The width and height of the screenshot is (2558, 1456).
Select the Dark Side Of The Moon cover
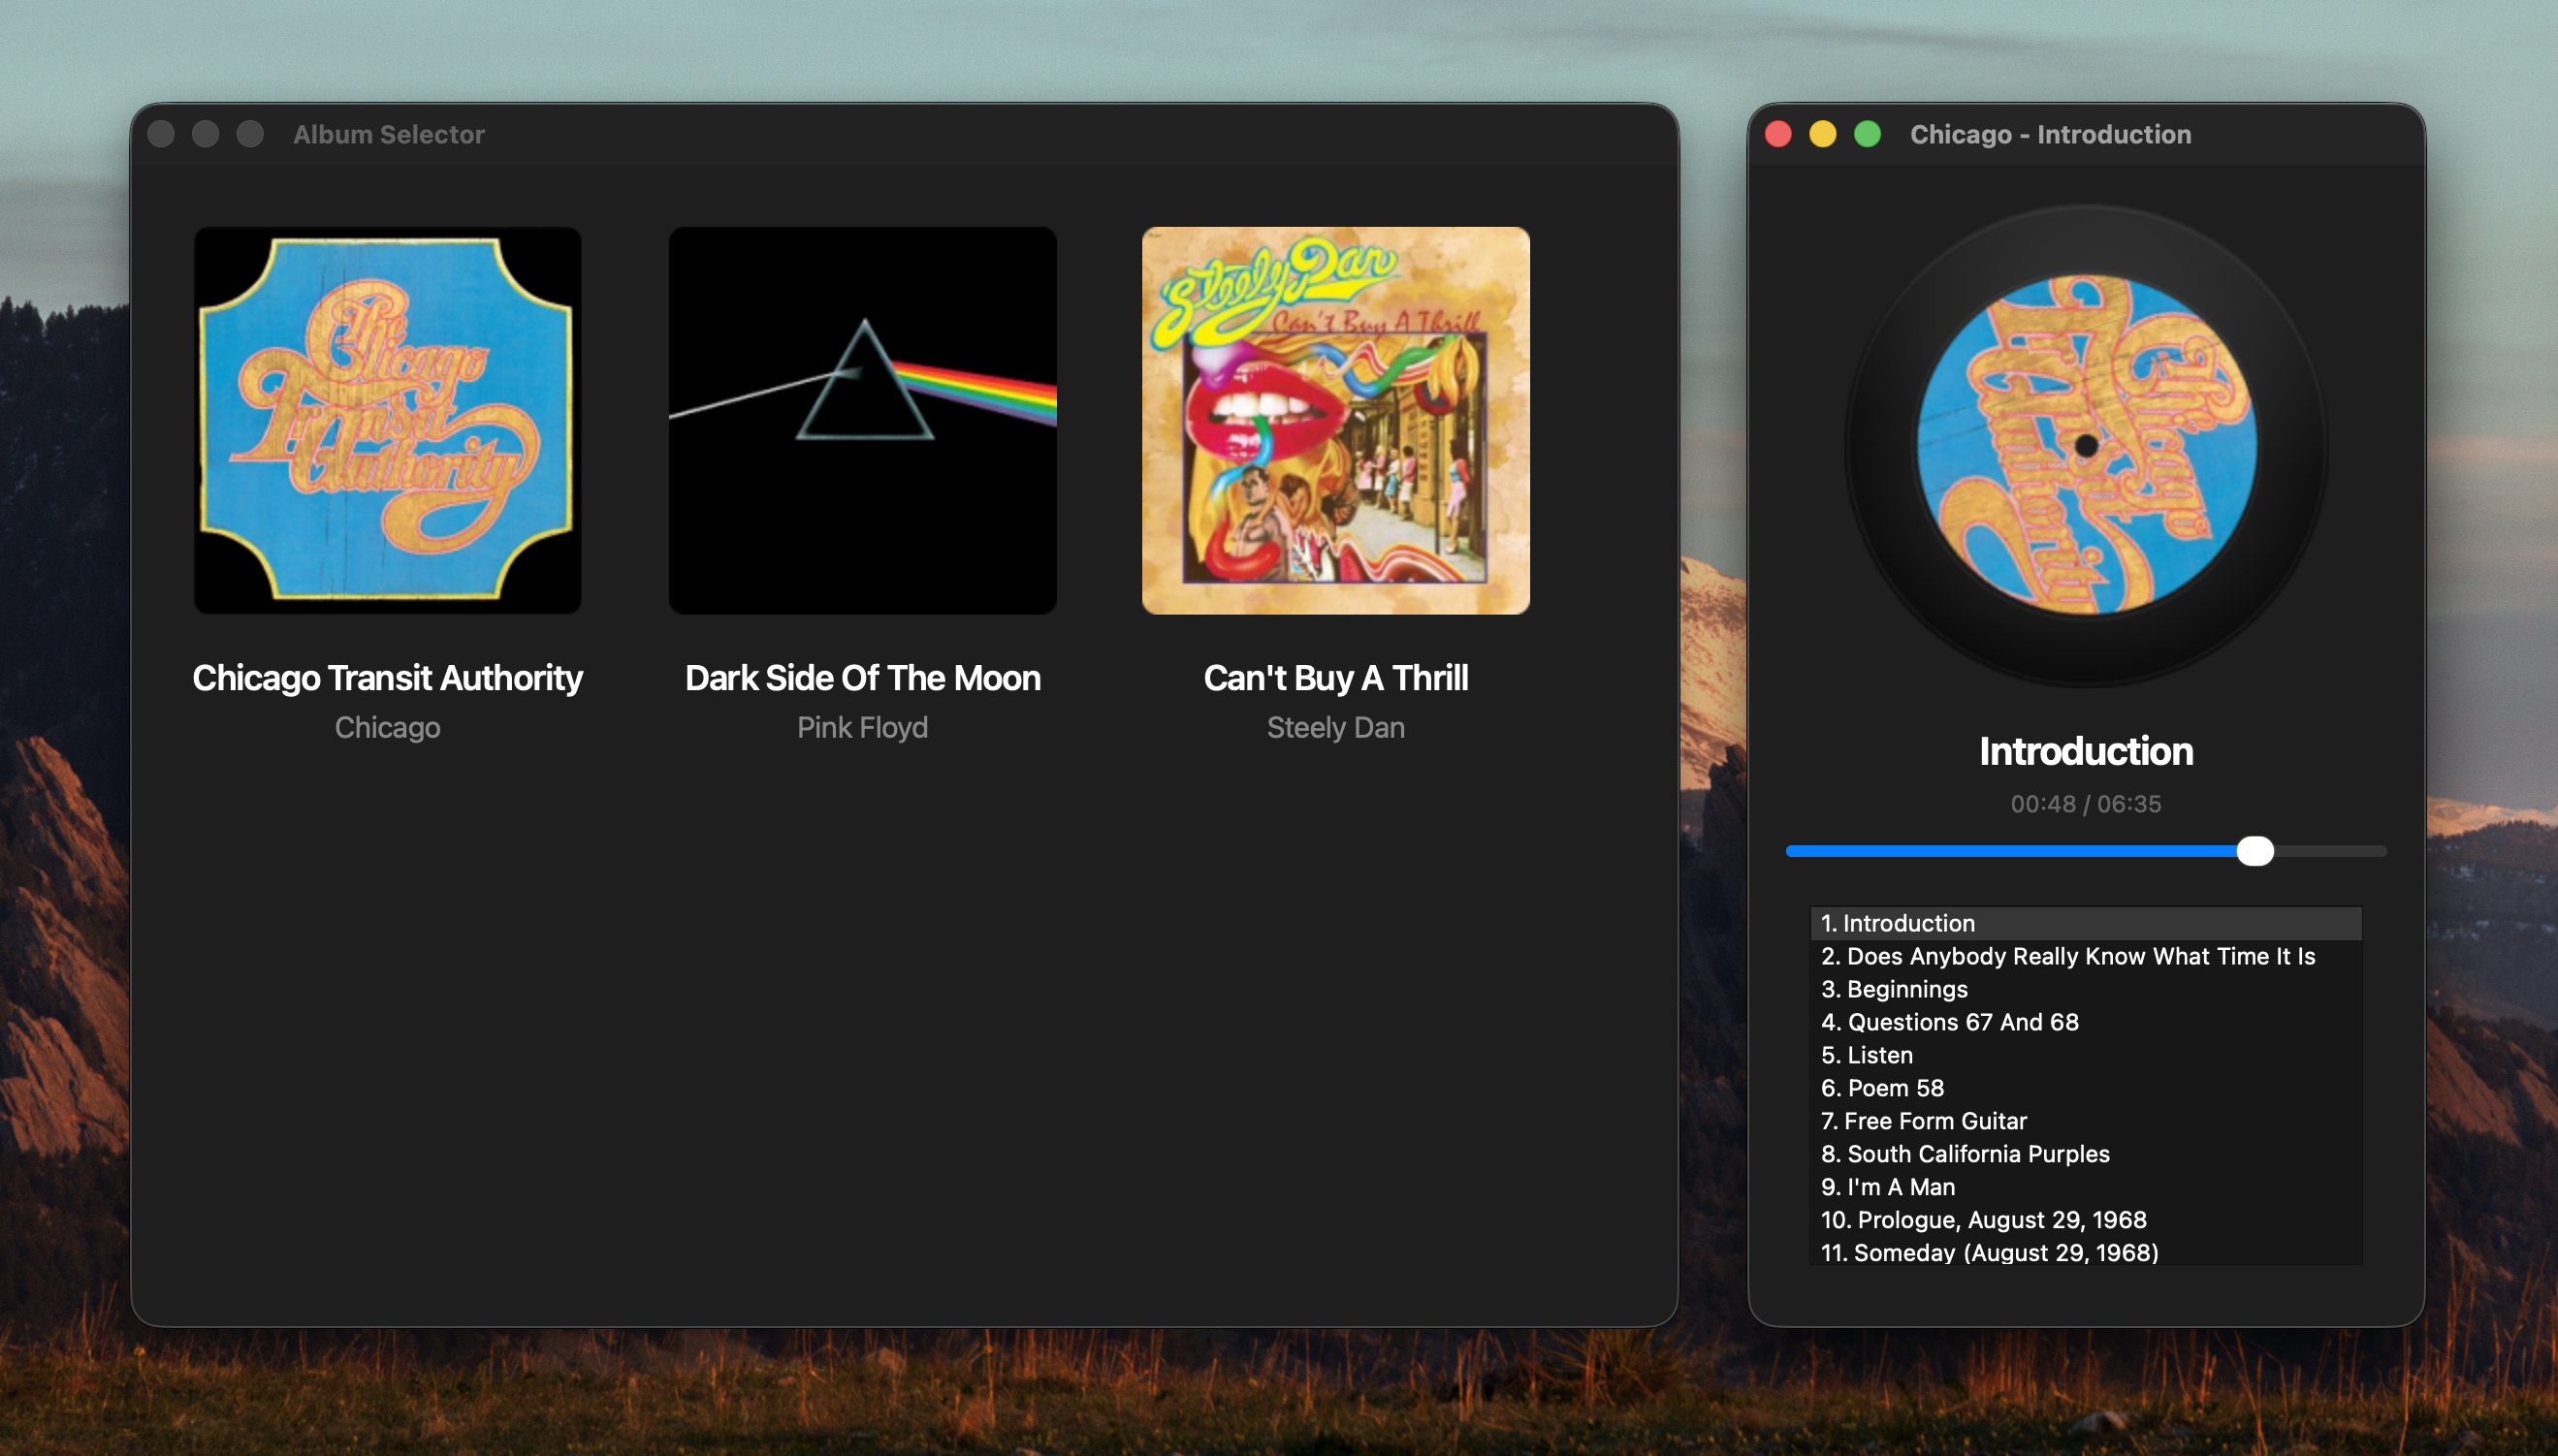[862, 420]
